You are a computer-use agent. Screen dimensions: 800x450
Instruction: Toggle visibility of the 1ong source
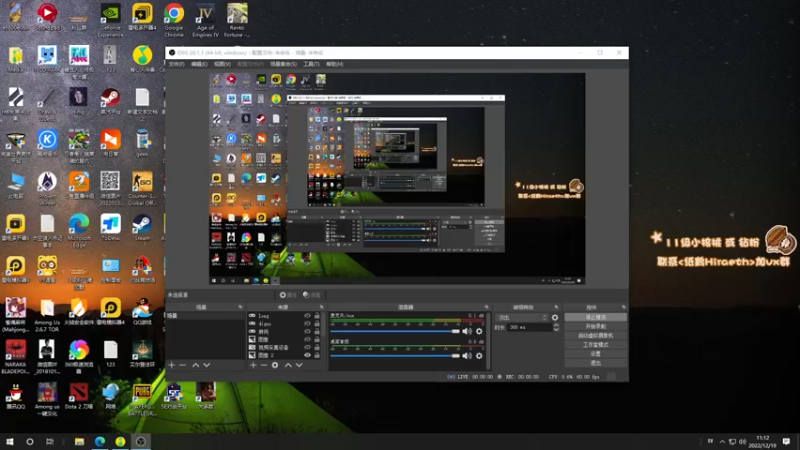point(305,315)
